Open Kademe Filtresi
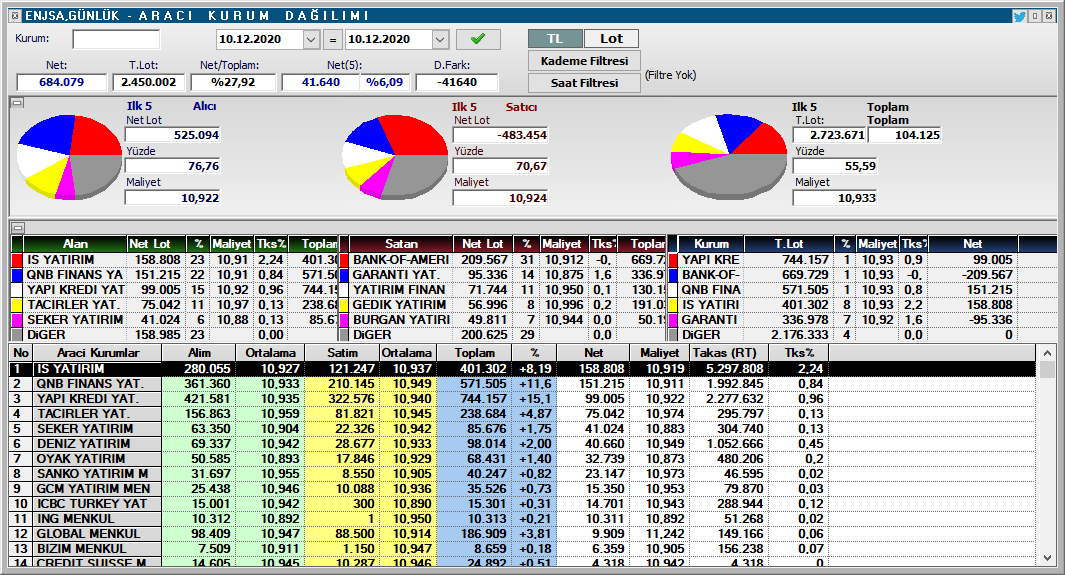Image resolution: width=1065 pixels, height=575 pixels. coord(584,60)
